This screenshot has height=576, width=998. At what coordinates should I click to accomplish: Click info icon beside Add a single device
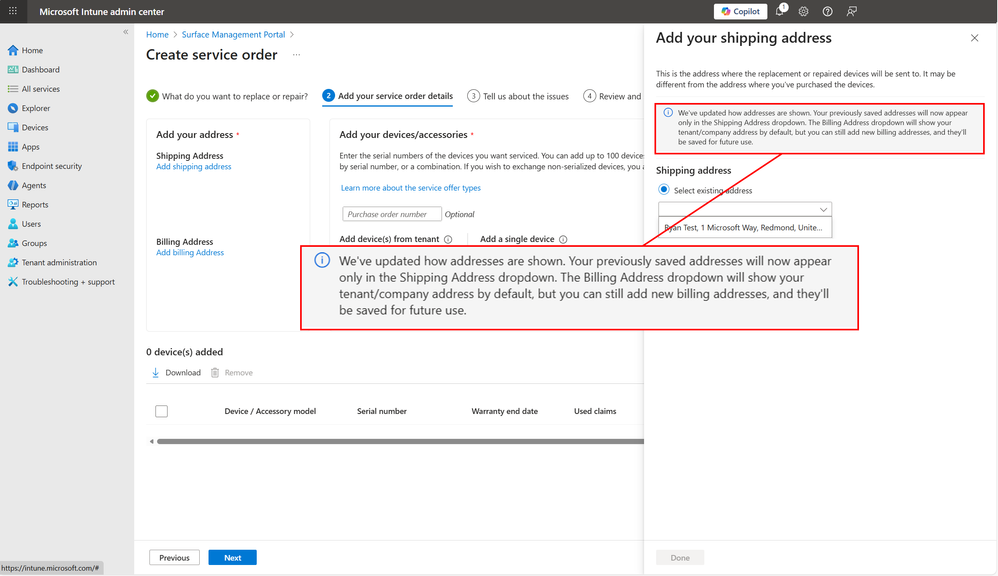pyautogui.click(x=563, y=239)
